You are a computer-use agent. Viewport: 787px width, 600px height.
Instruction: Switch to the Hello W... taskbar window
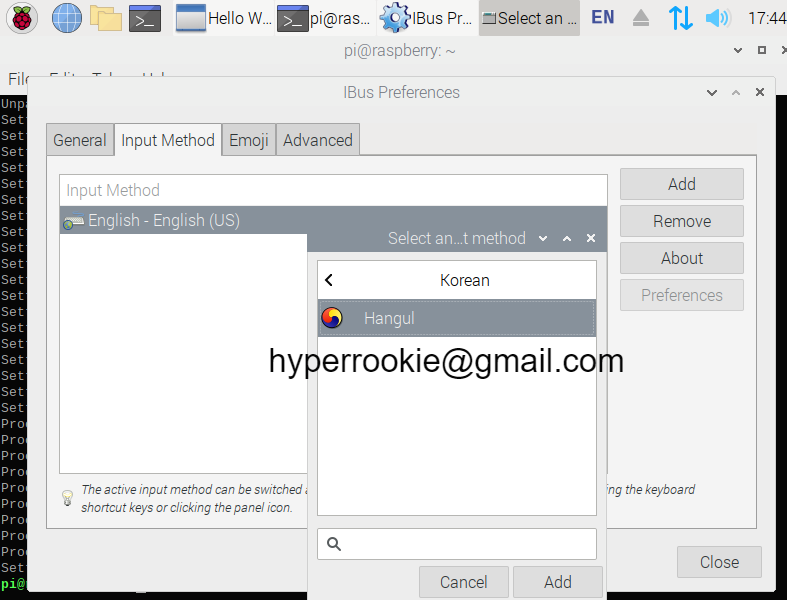(224, 18)
